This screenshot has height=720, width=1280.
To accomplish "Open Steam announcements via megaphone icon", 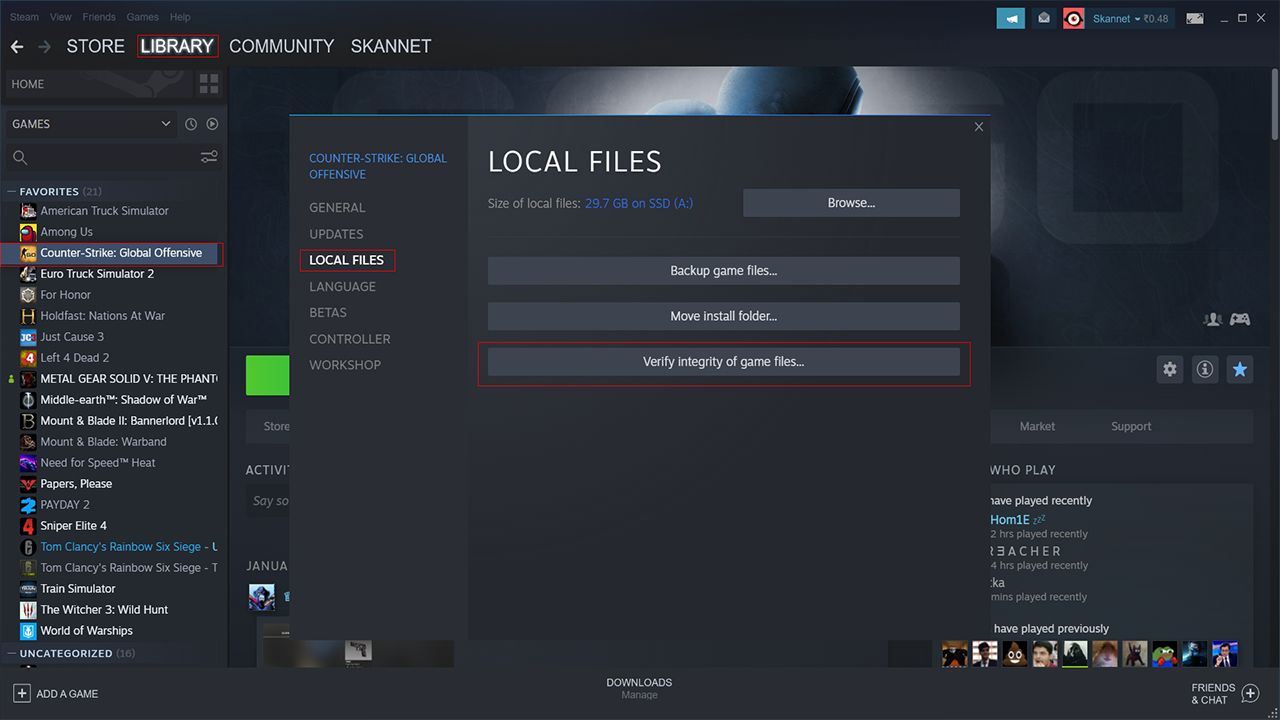I will tap(1010, 18).
